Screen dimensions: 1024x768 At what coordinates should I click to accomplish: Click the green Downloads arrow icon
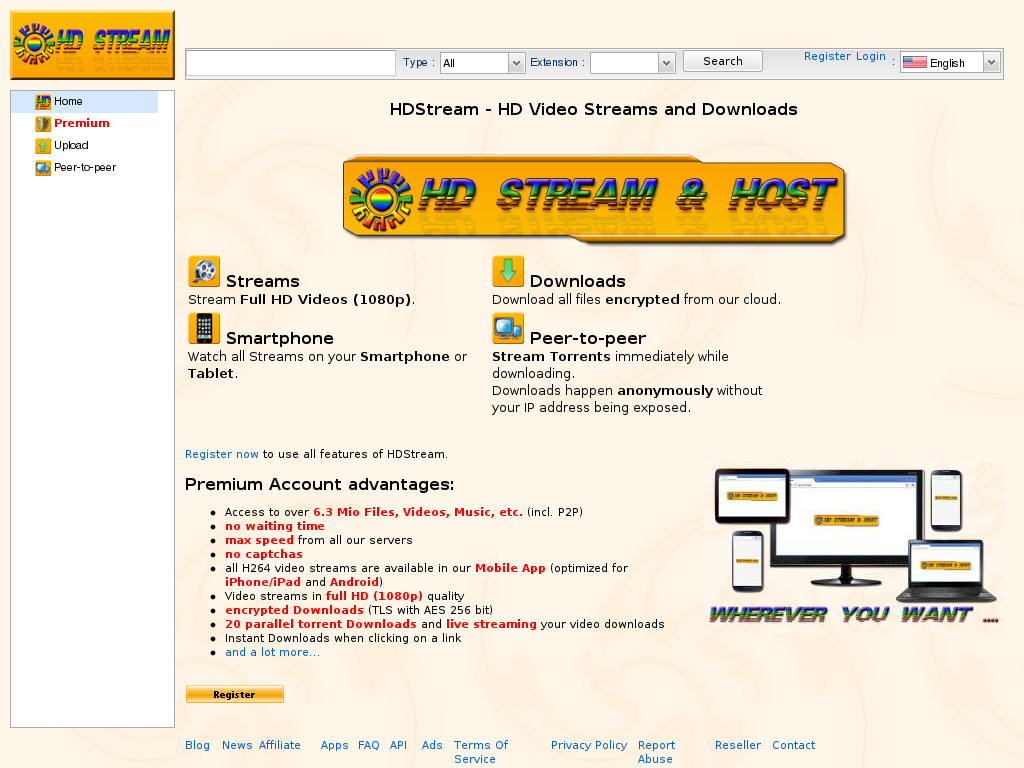pos(507,270)
